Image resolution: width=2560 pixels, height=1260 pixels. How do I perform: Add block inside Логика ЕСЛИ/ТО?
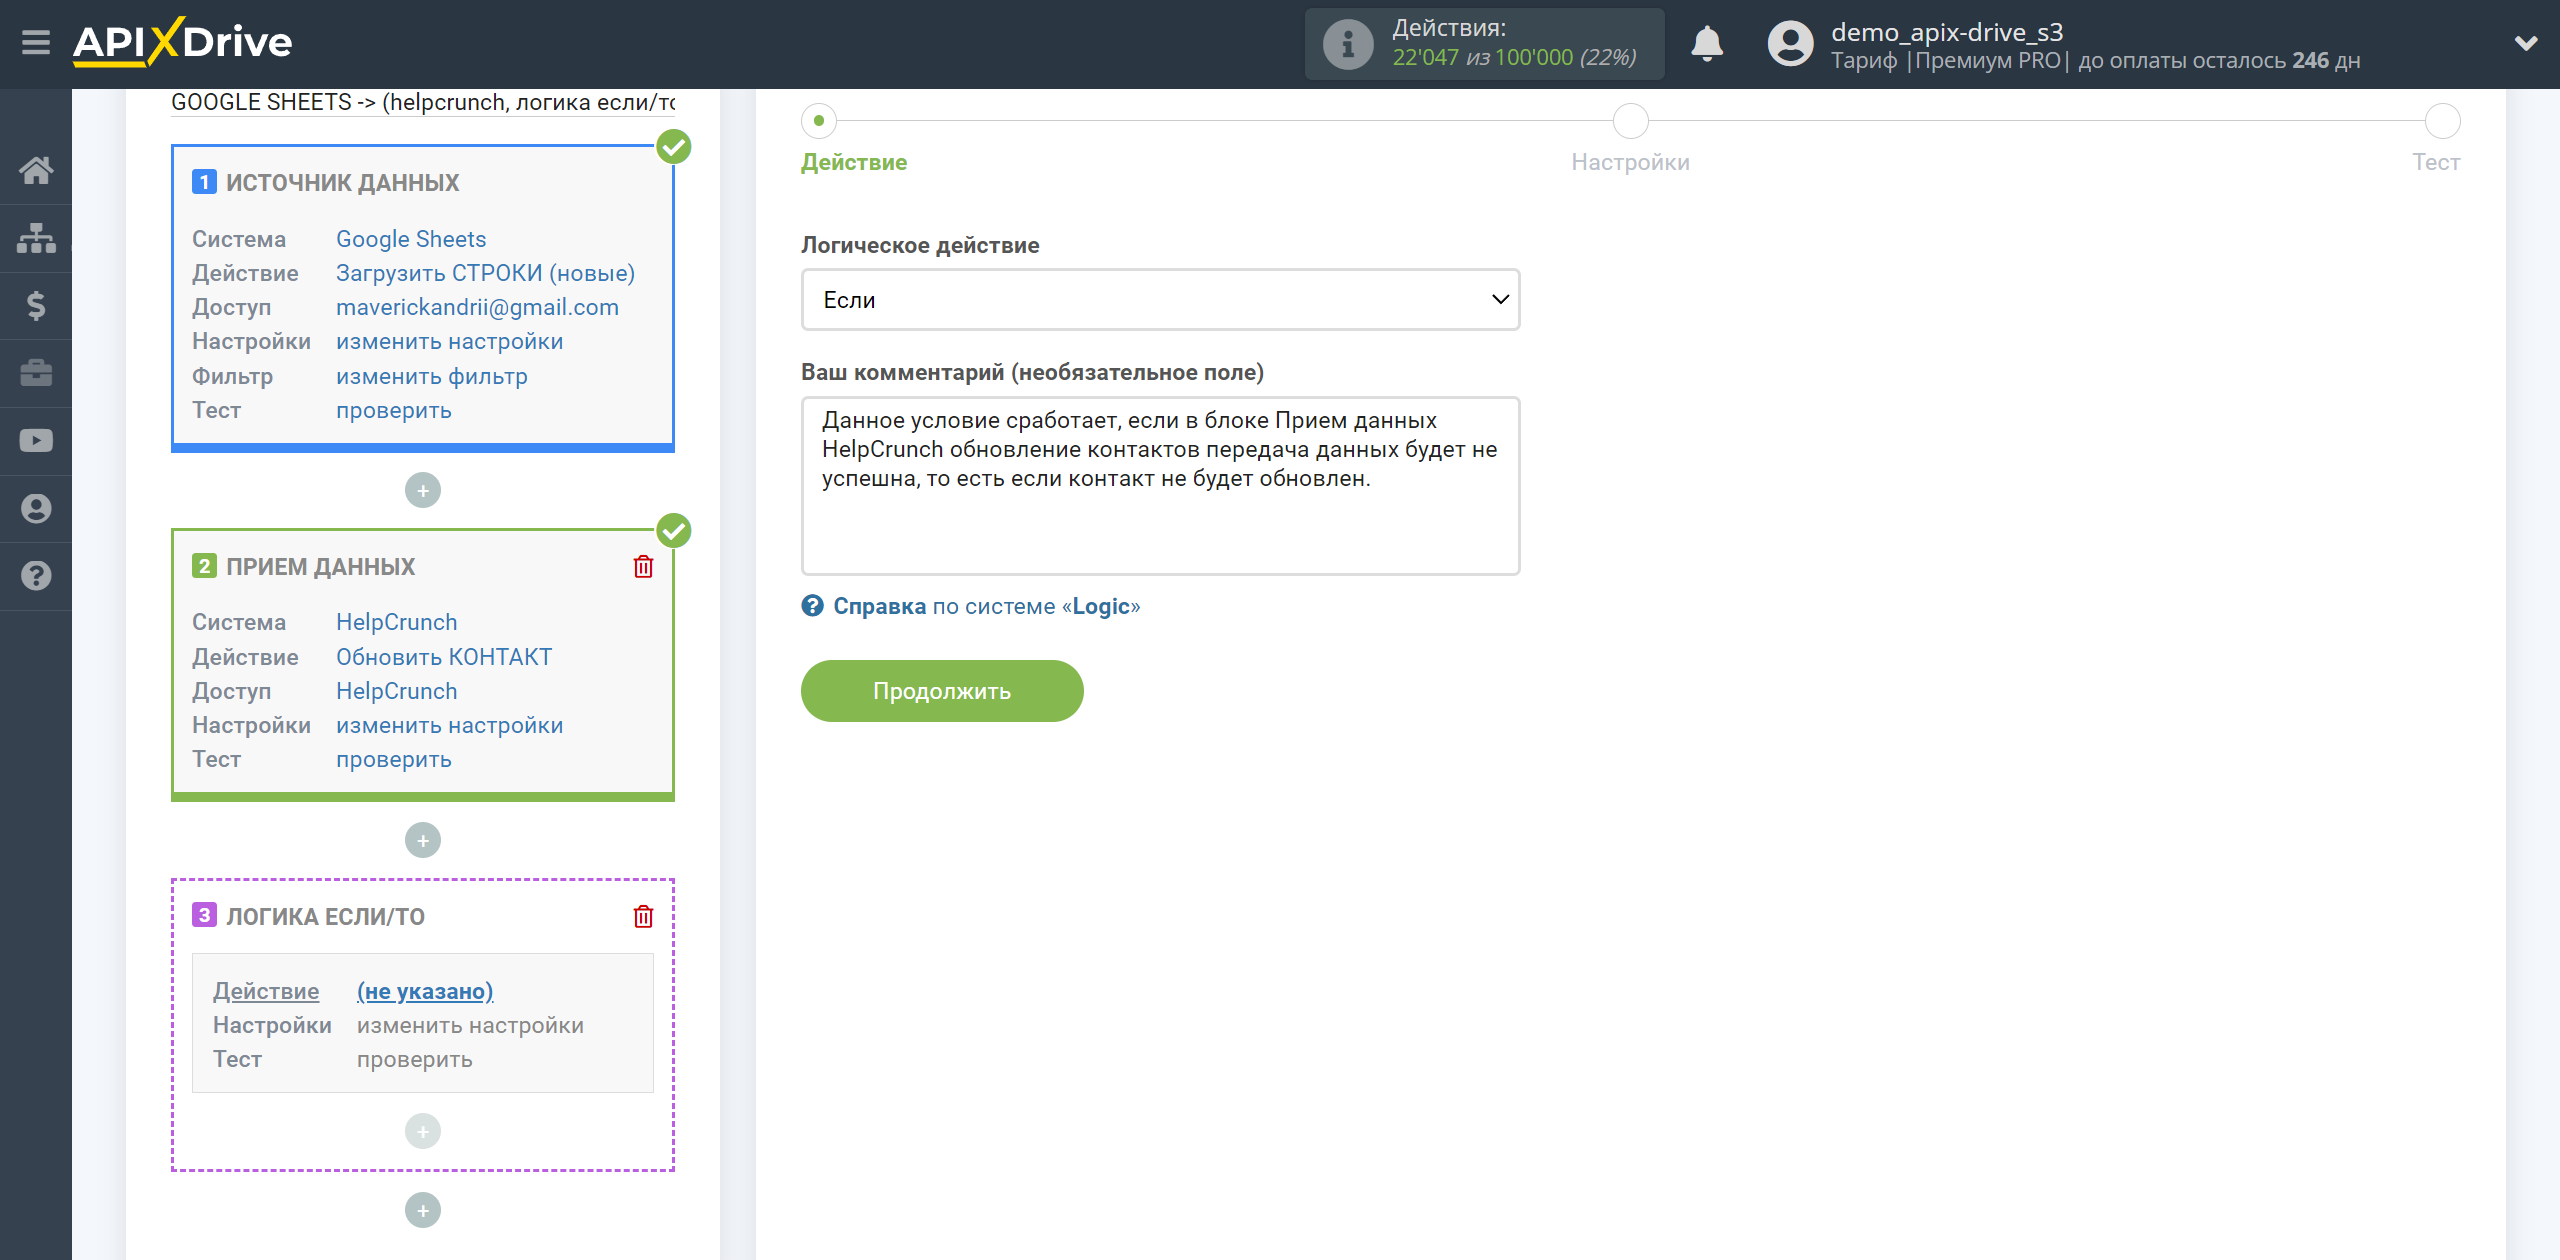point(423,1131)
